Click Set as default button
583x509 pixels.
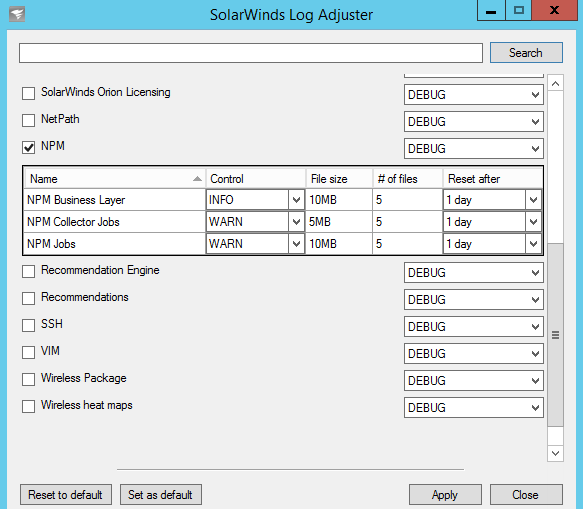point(161,495)
